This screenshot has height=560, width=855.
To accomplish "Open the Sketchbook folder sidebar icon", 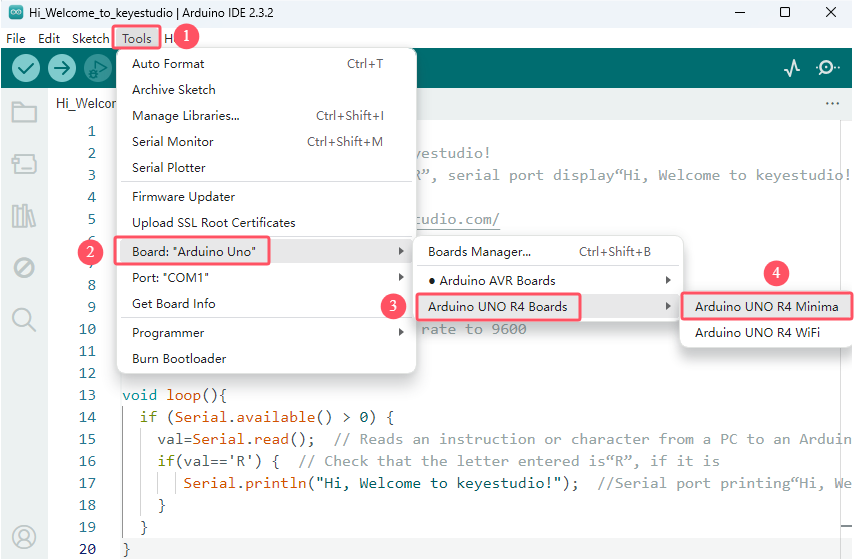I will pyautogui.click(x=24, y=112).
